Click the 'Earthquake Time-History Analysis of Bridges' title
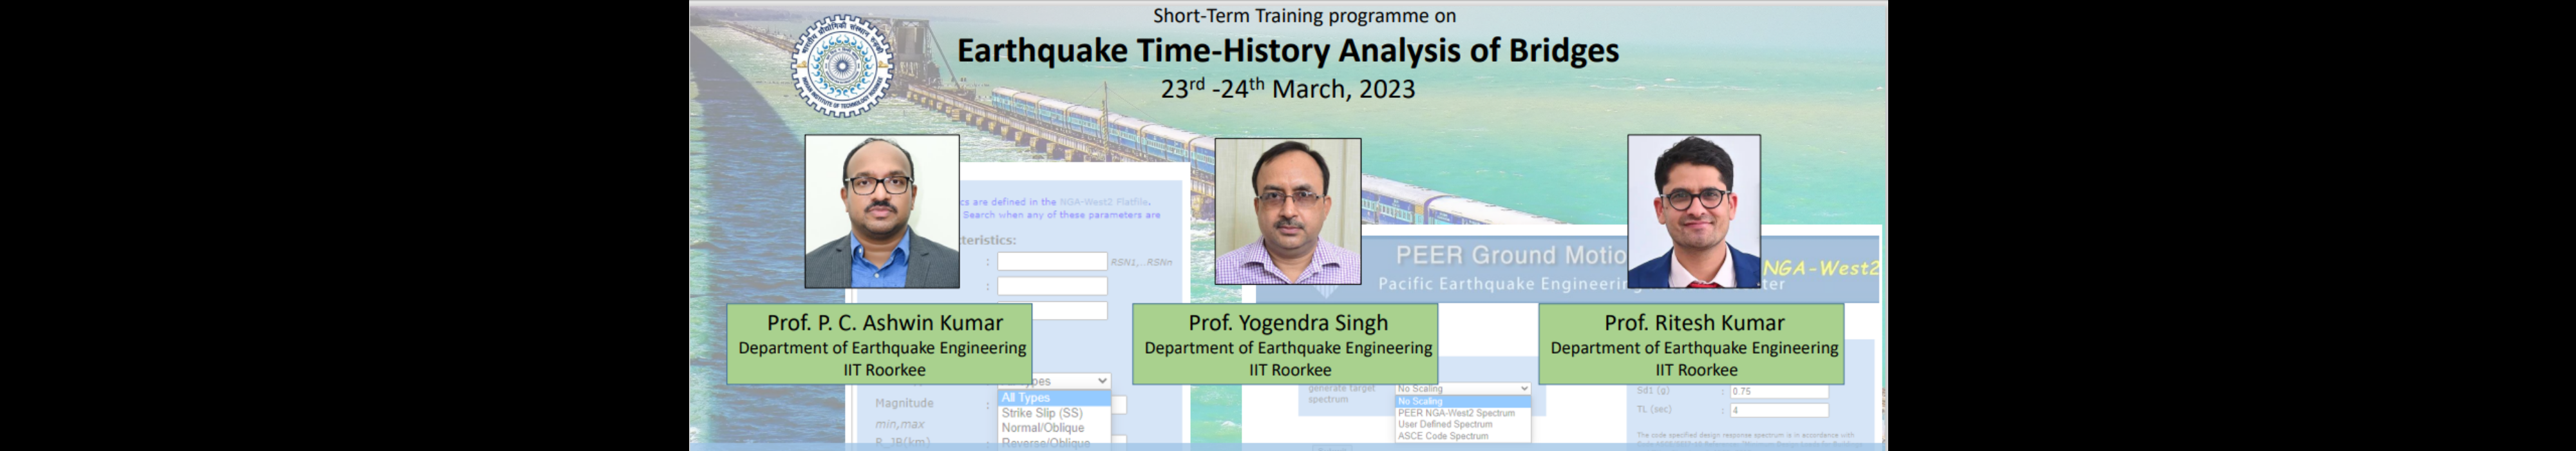2576x451 pixels. coord(1287,50)
